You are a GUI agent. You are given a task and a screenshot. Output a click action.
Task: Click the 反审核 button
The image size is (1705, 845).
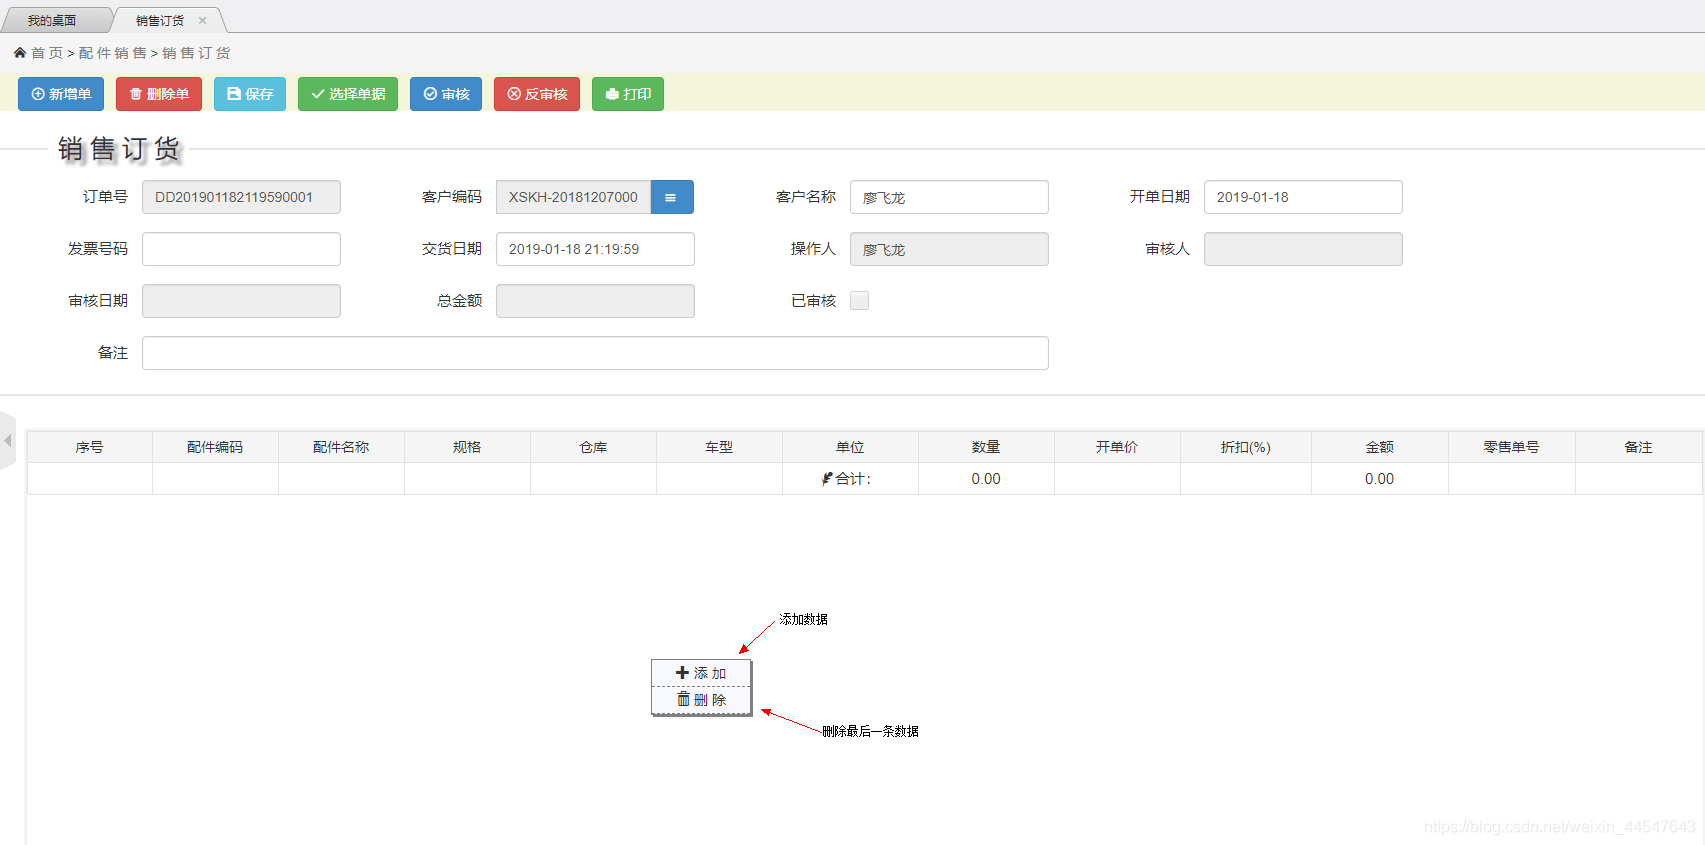pos(537,94)
